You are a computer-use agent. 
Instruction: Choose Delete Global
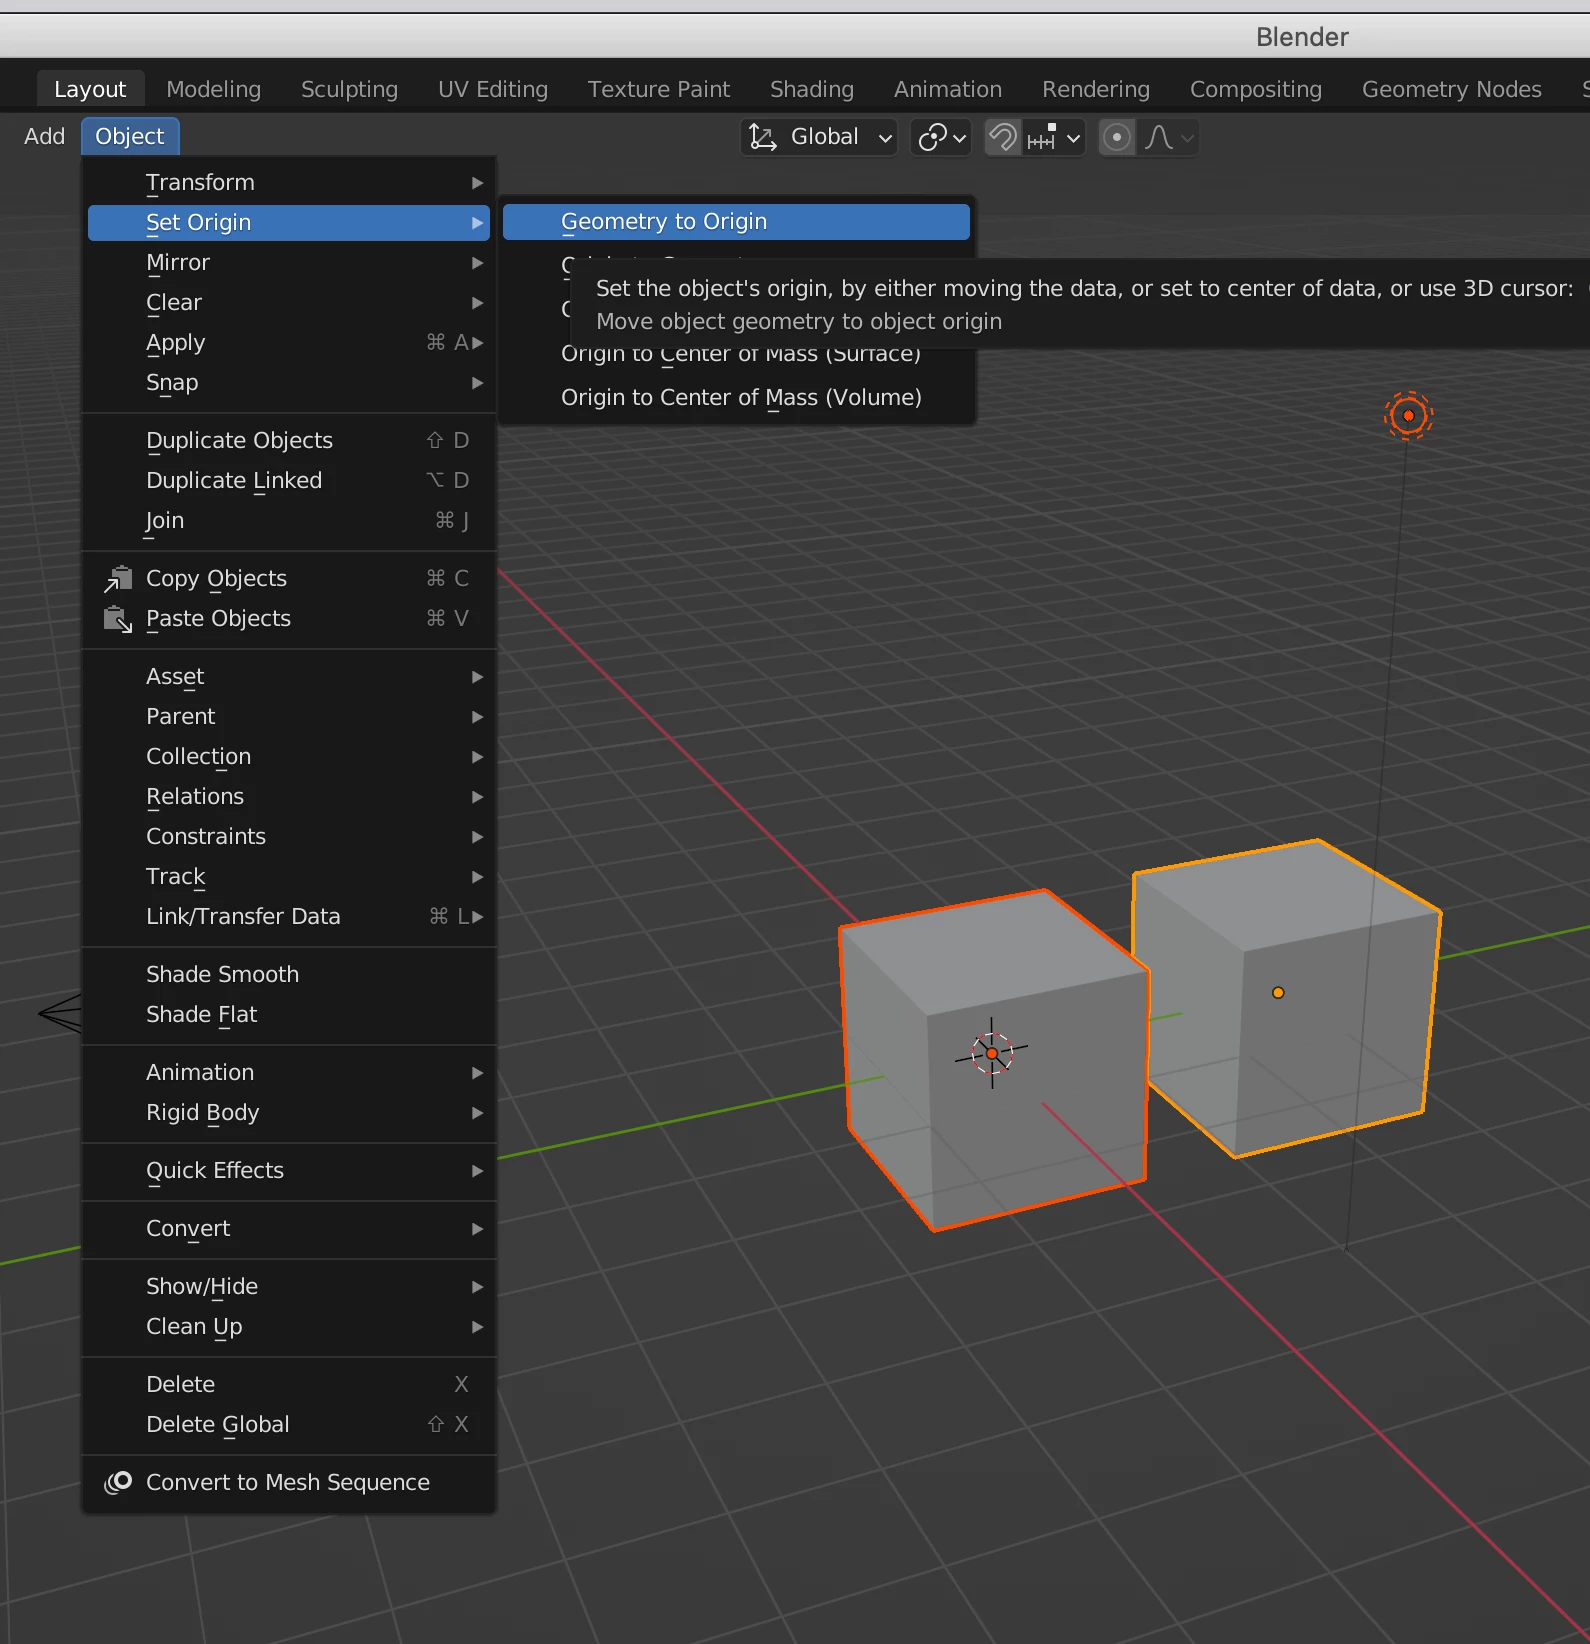pos(288,1425)
